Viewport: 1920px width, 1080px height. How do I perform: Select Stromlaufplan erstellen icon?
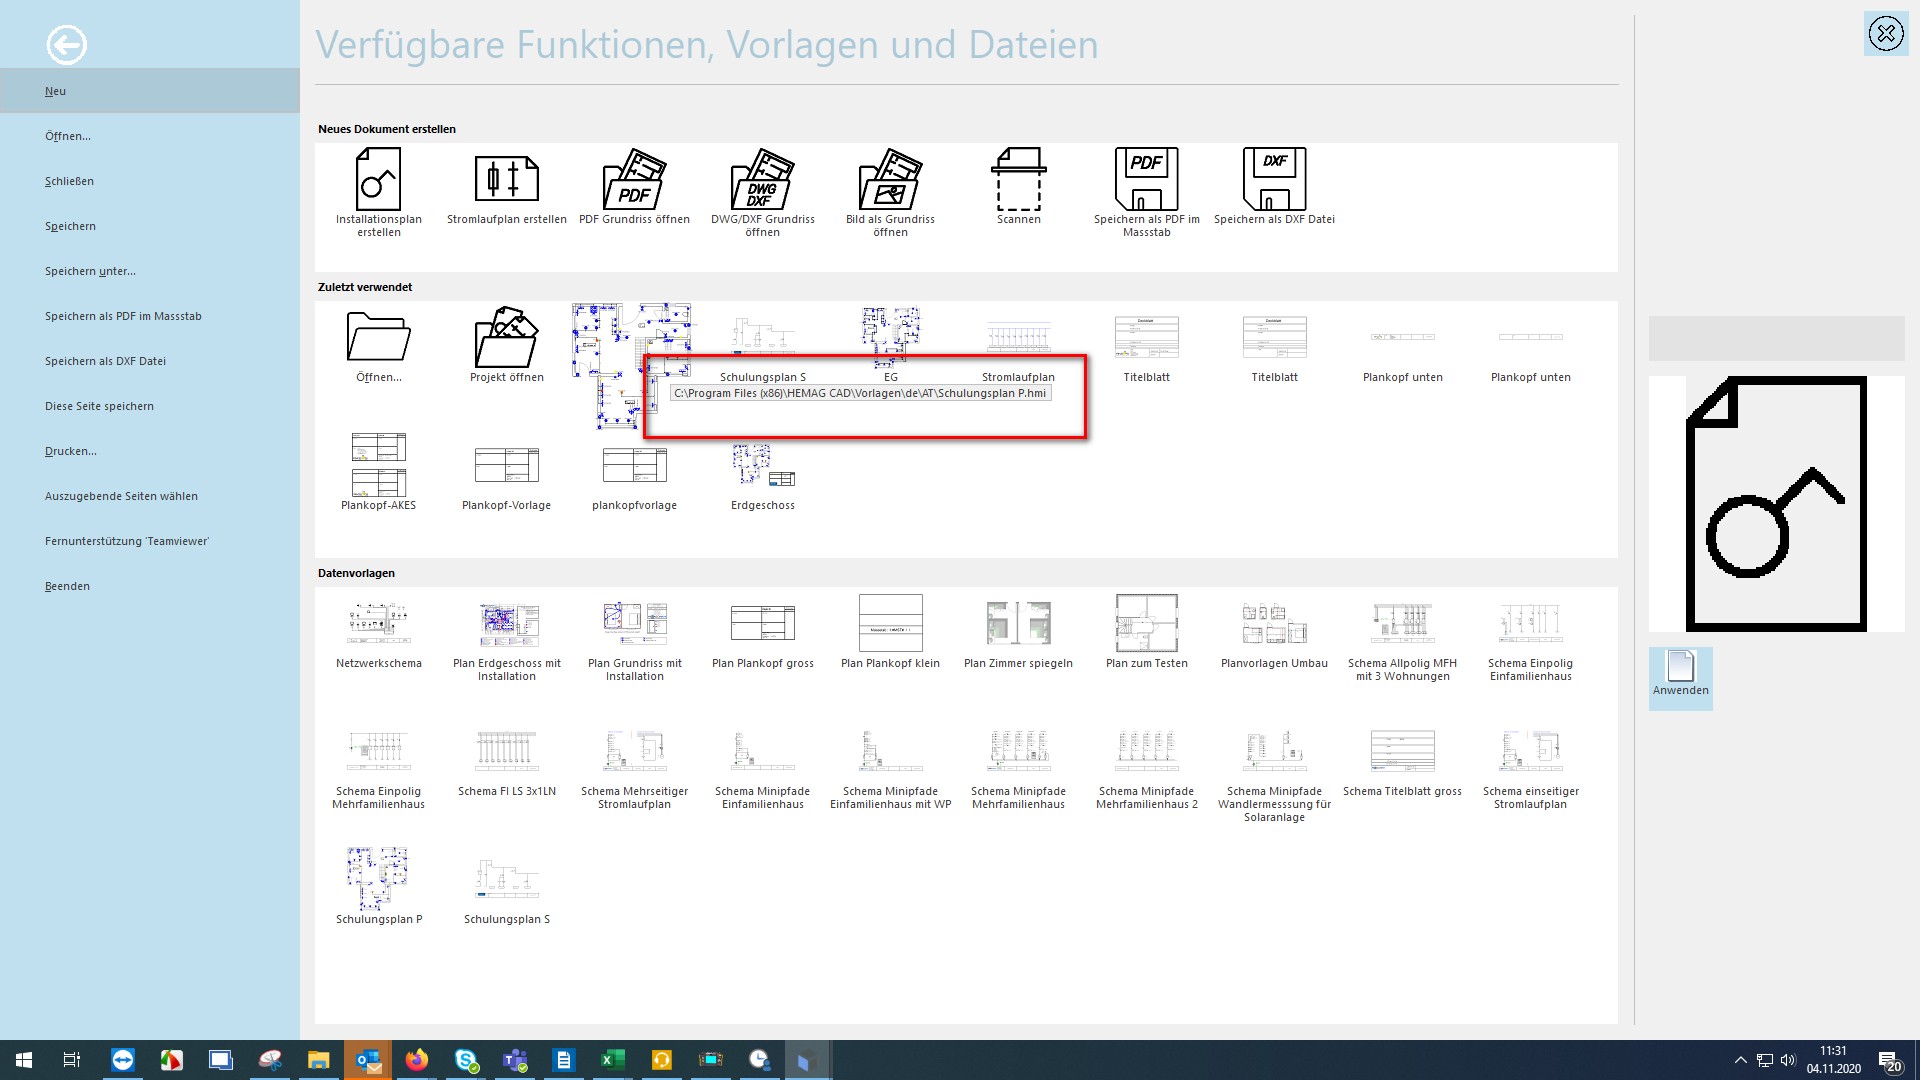click(x=506, y=180)
